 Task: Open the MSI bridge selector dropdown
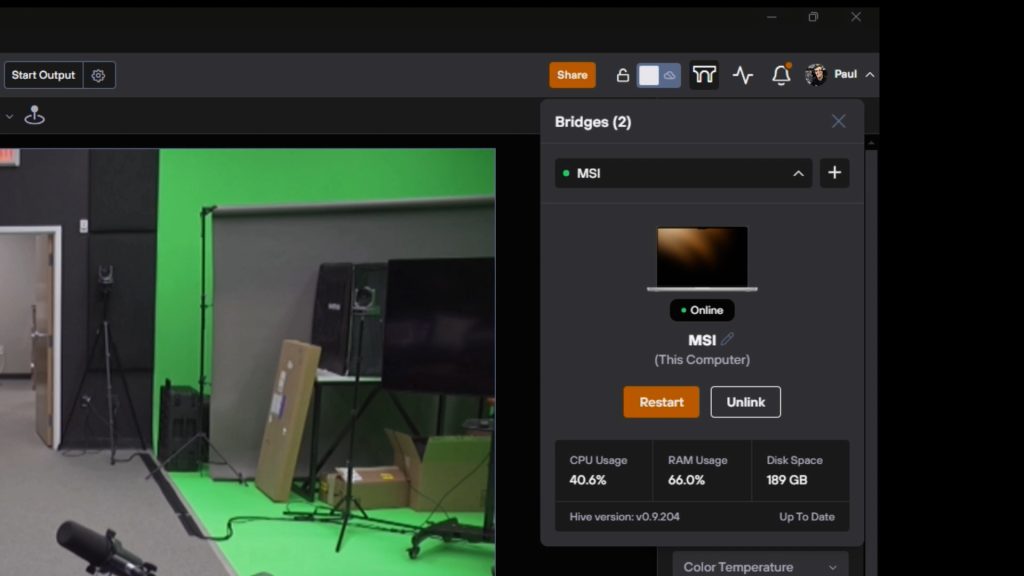683,173
